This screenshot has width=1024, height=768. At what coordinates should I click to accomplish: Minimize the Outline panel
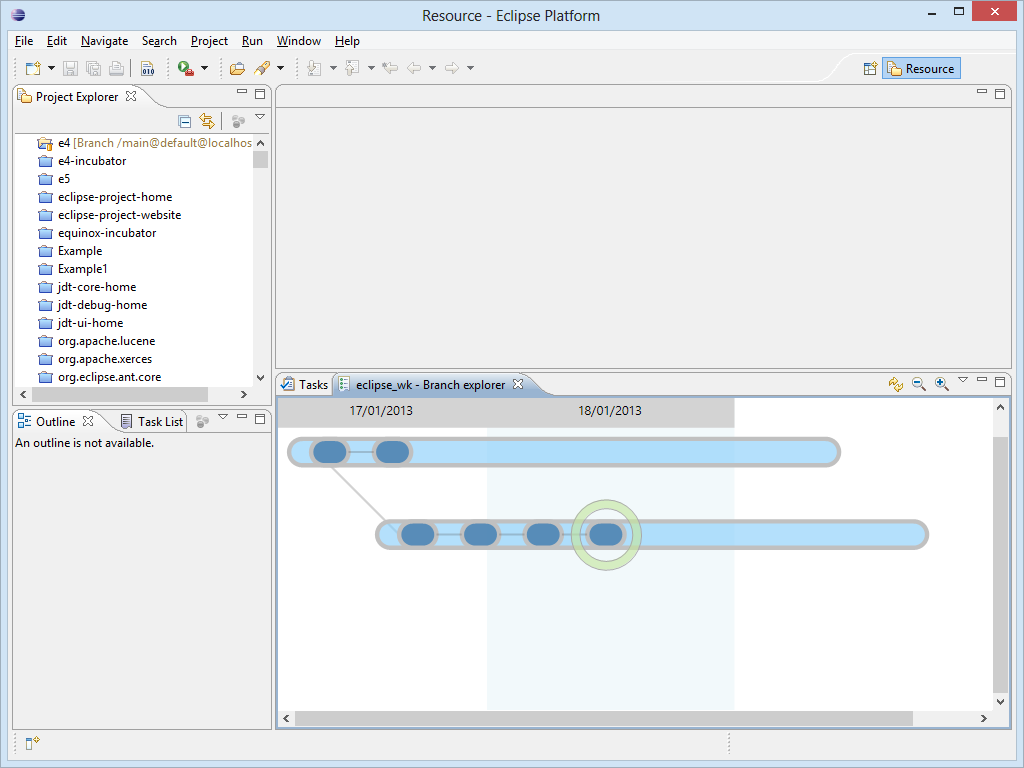[242, 416]
